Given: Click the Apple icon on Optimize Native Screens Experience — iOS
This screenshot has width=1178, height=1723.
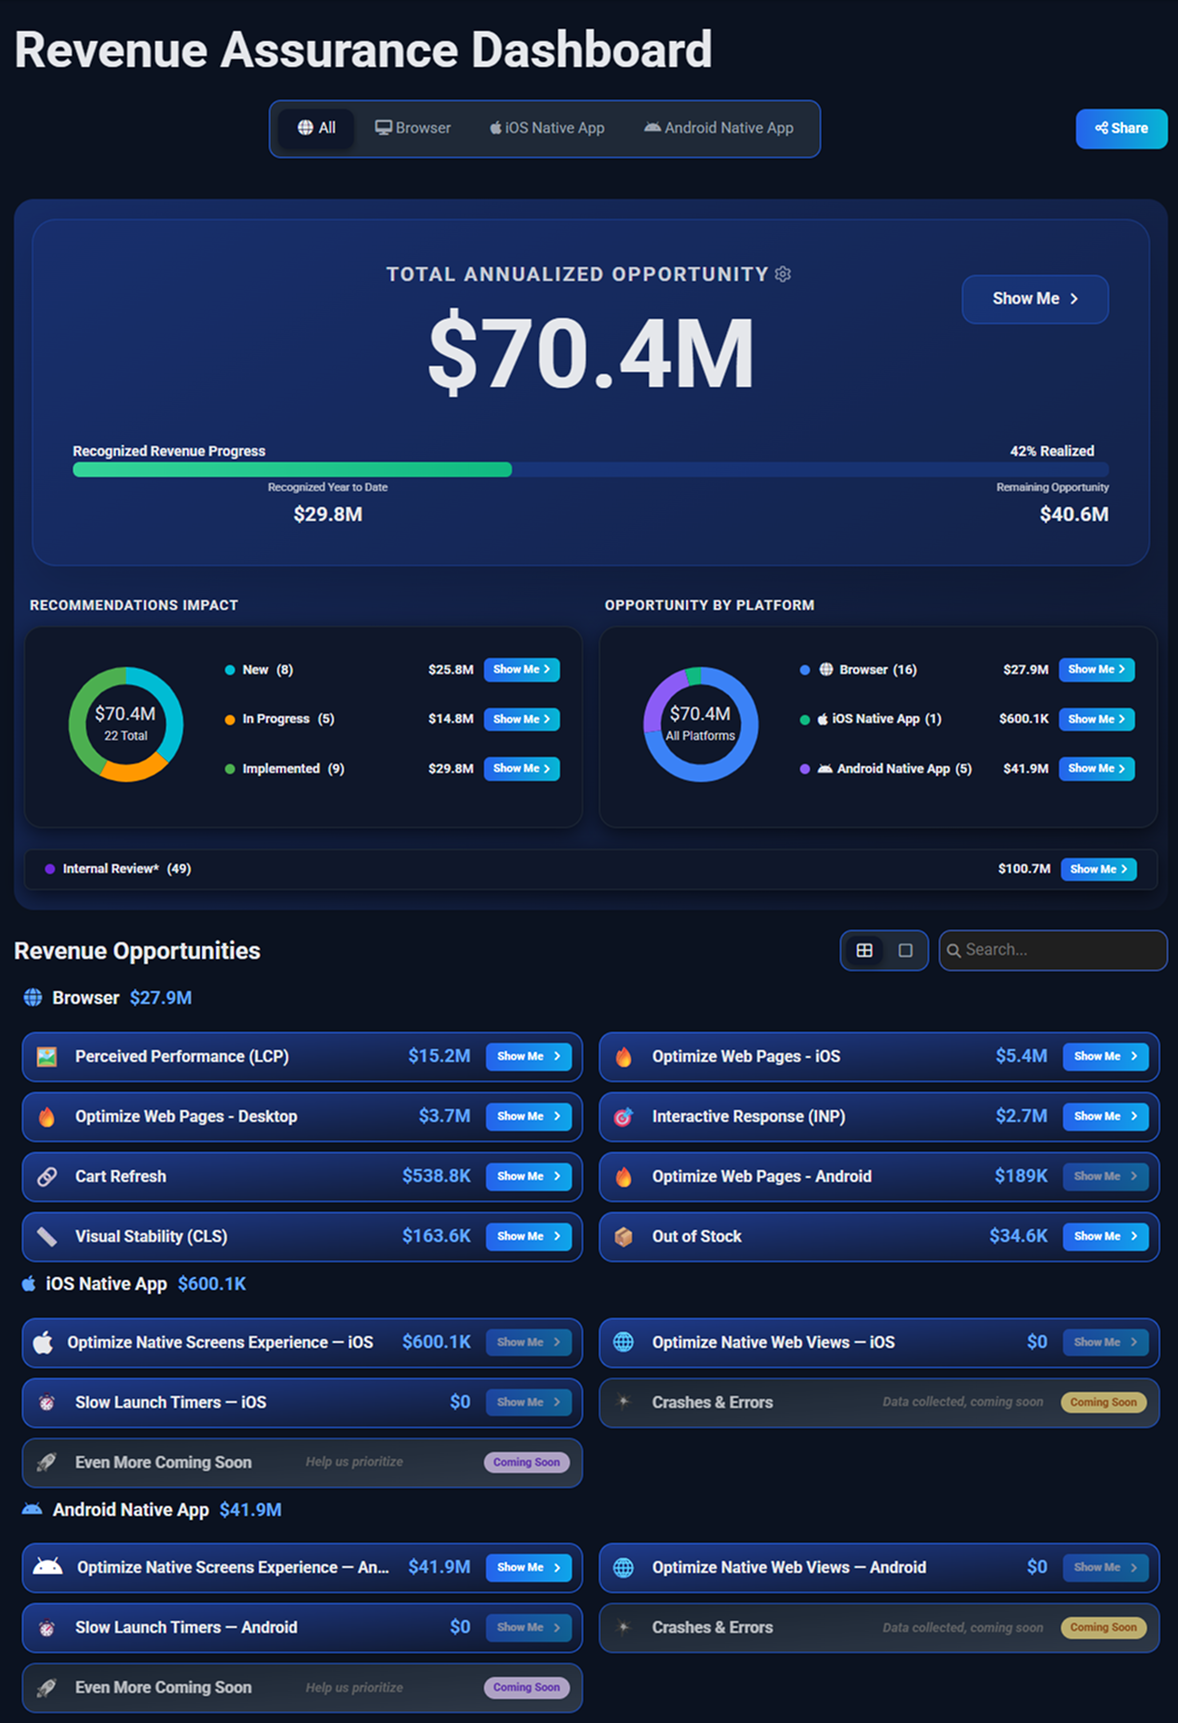Looking at the screenshot, I should click(x=43, y=1342).
